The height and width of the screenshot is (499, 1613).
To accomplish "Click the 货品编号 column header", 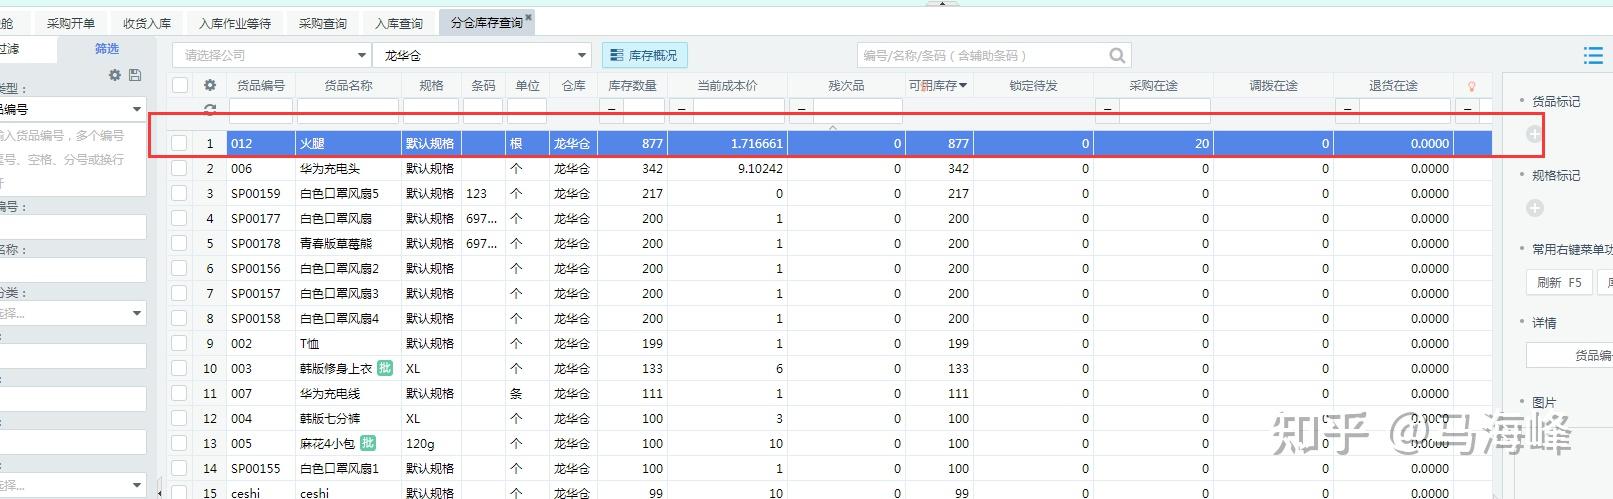I will pyautogui.click(x=261, y=86).
